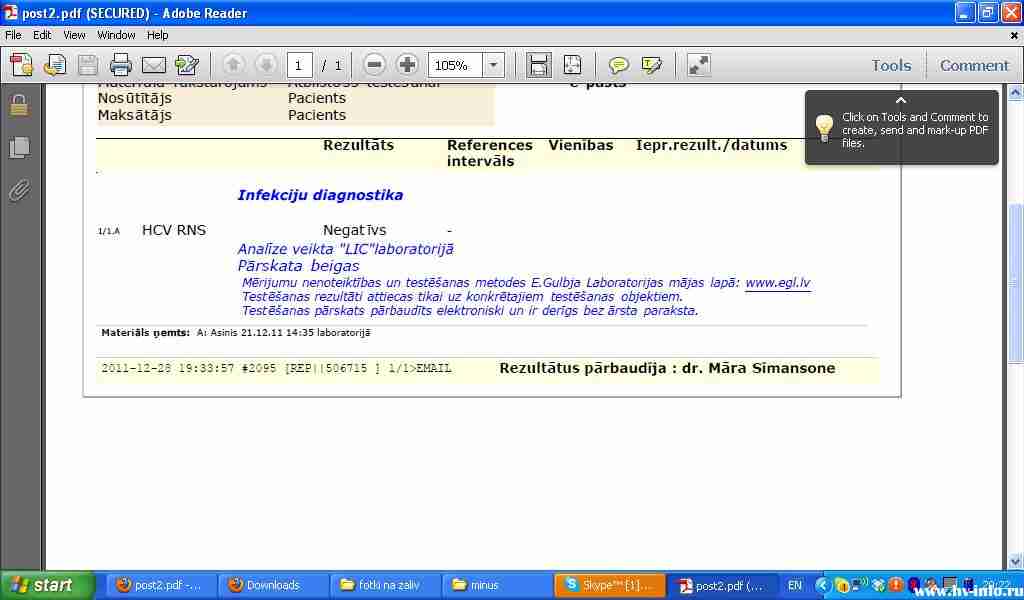This screenshot has height=600, width=1024.
Task: Open the View menu
Action: click(x=74, y=35)
